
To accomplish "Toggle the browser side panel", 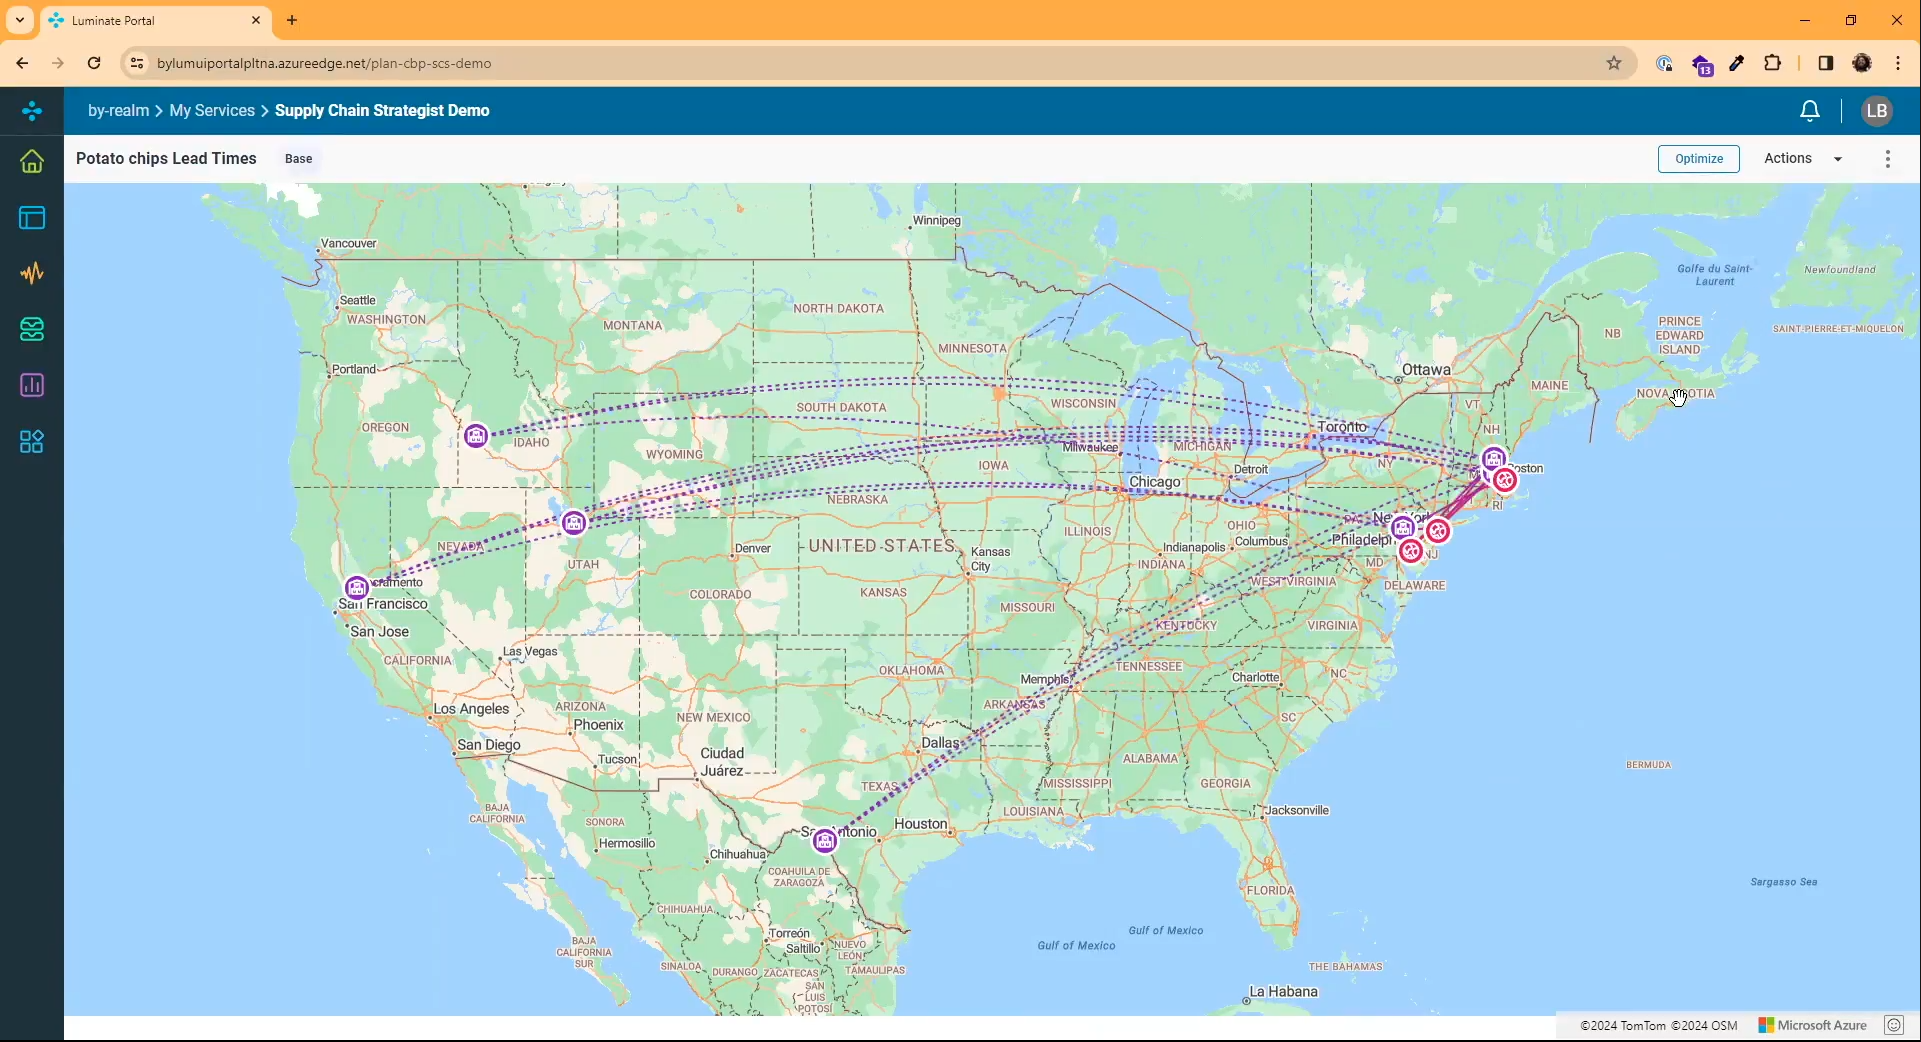I will coord(1825,63).
